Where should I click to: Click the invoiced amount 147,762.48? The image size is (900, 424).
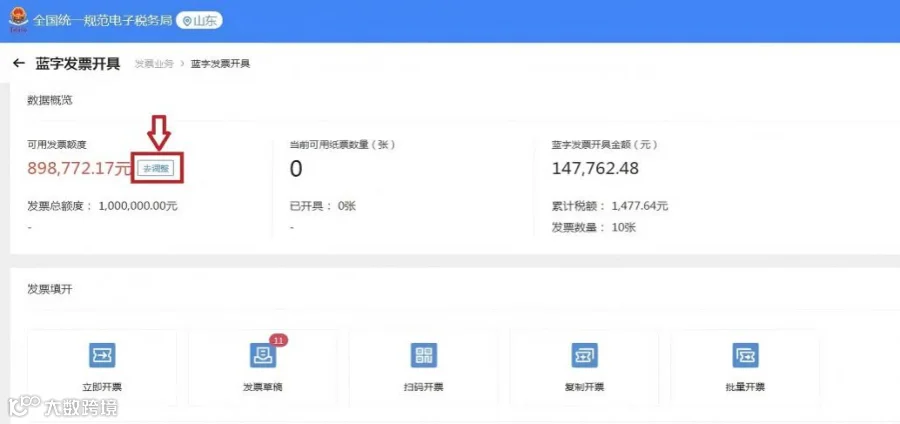click(x=595, y=168)
